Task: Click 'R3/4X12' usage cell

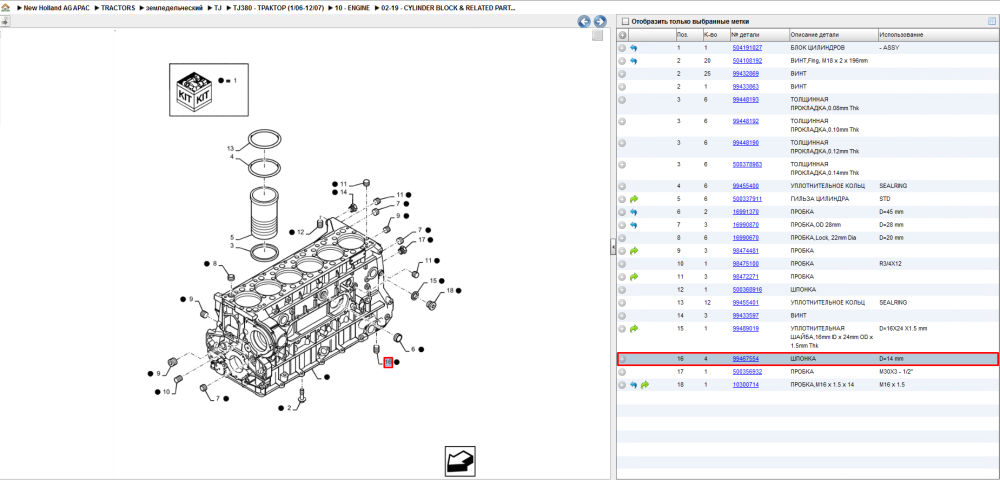Action: tap(891, 263)
